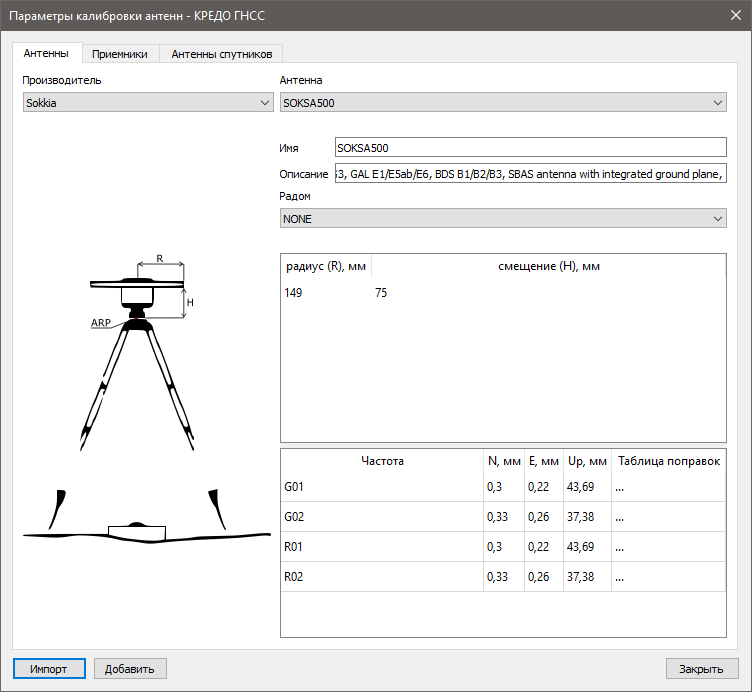Expand the Производитель dropdown showing Sokkia
Image resolution: width=752 pixels, height=692 pixels.
click(x=148, y=103)
